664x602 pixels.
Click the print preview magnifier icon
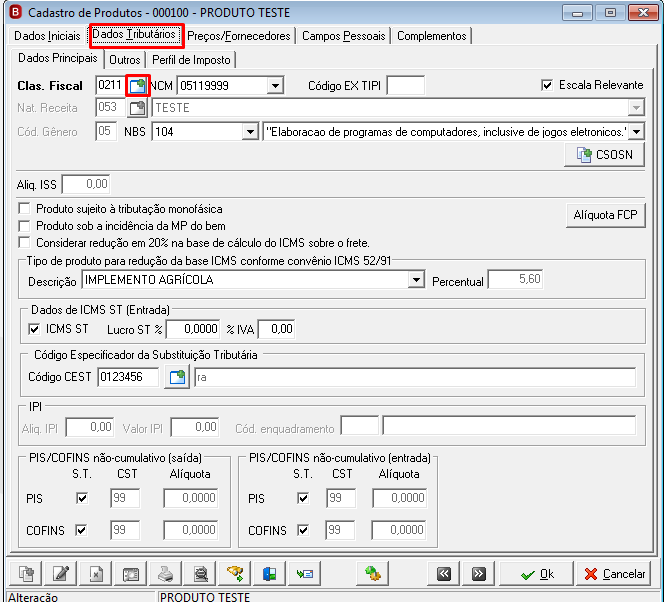(x=200, y=574)
